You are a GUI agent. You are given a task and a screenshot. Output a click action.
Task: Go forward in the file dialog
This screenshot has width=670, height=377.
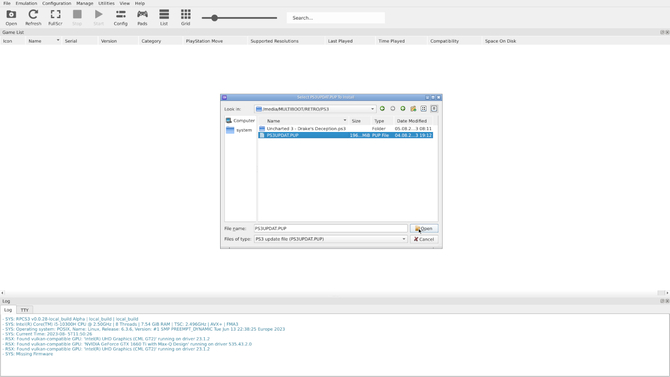393,109
